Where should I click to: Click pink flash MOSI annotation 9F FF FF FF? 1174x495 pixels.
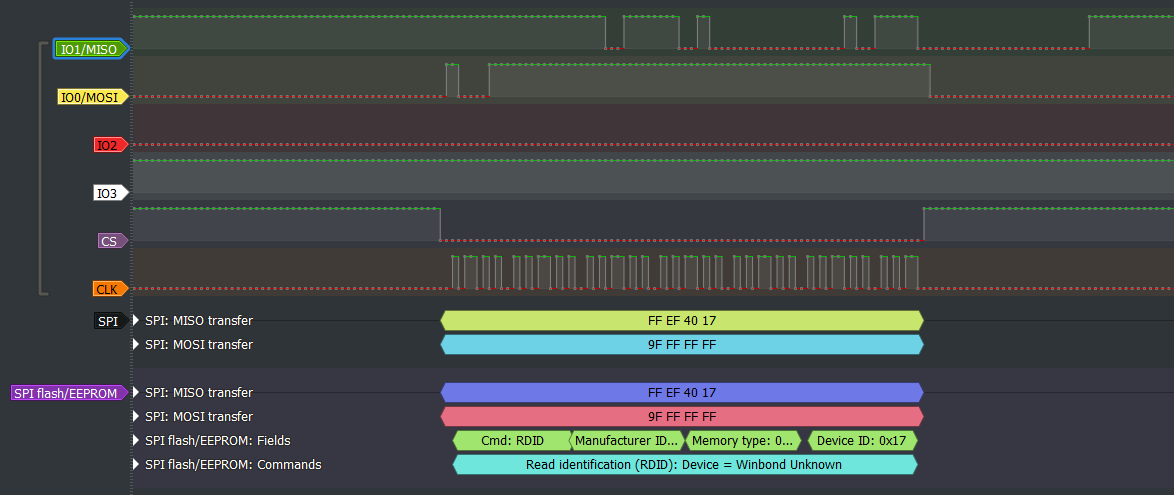point(682,416)
